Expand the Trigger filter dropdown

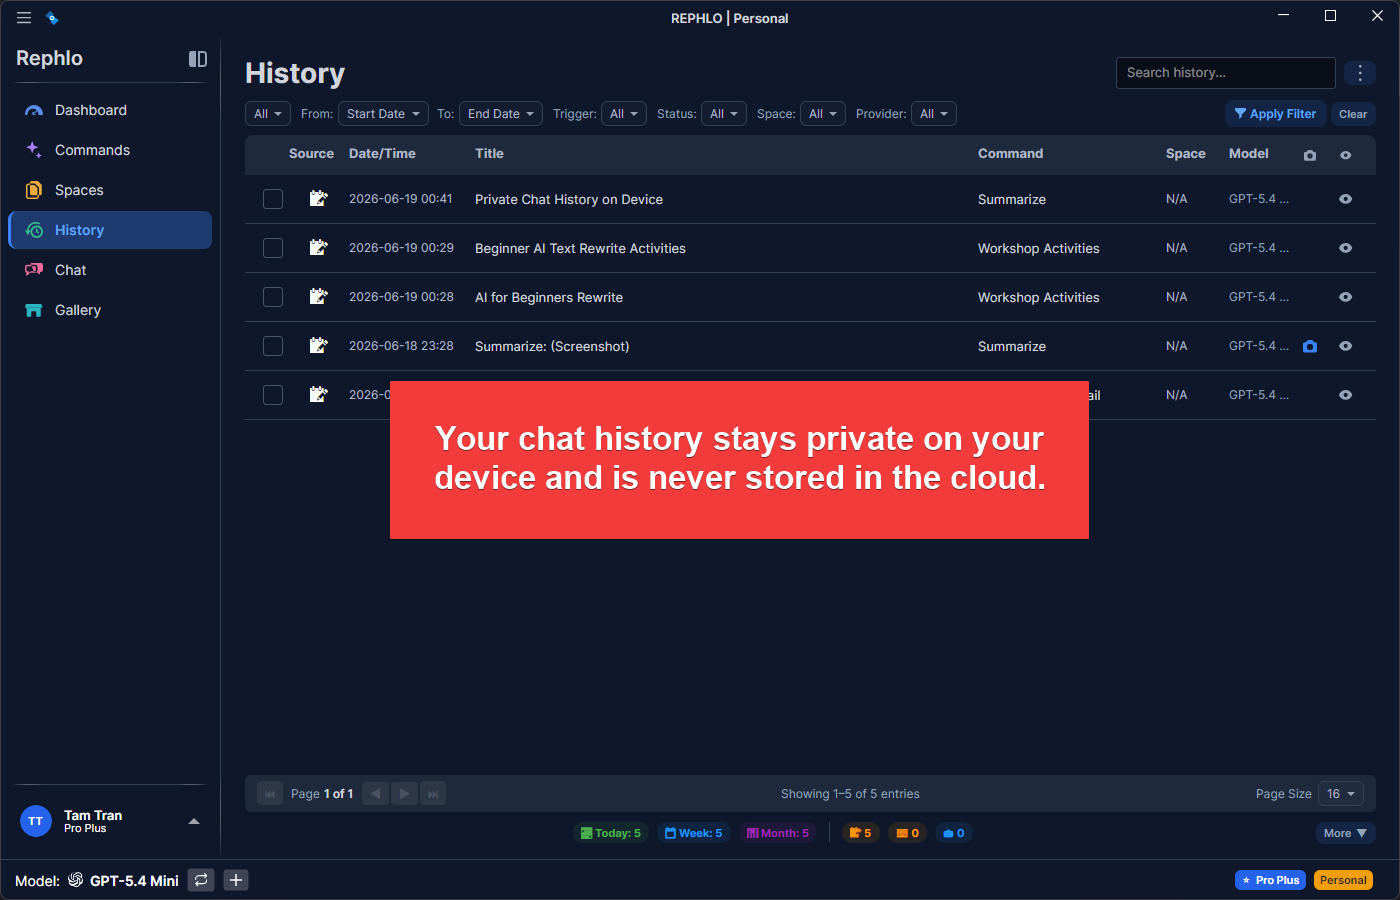point(624,114)
